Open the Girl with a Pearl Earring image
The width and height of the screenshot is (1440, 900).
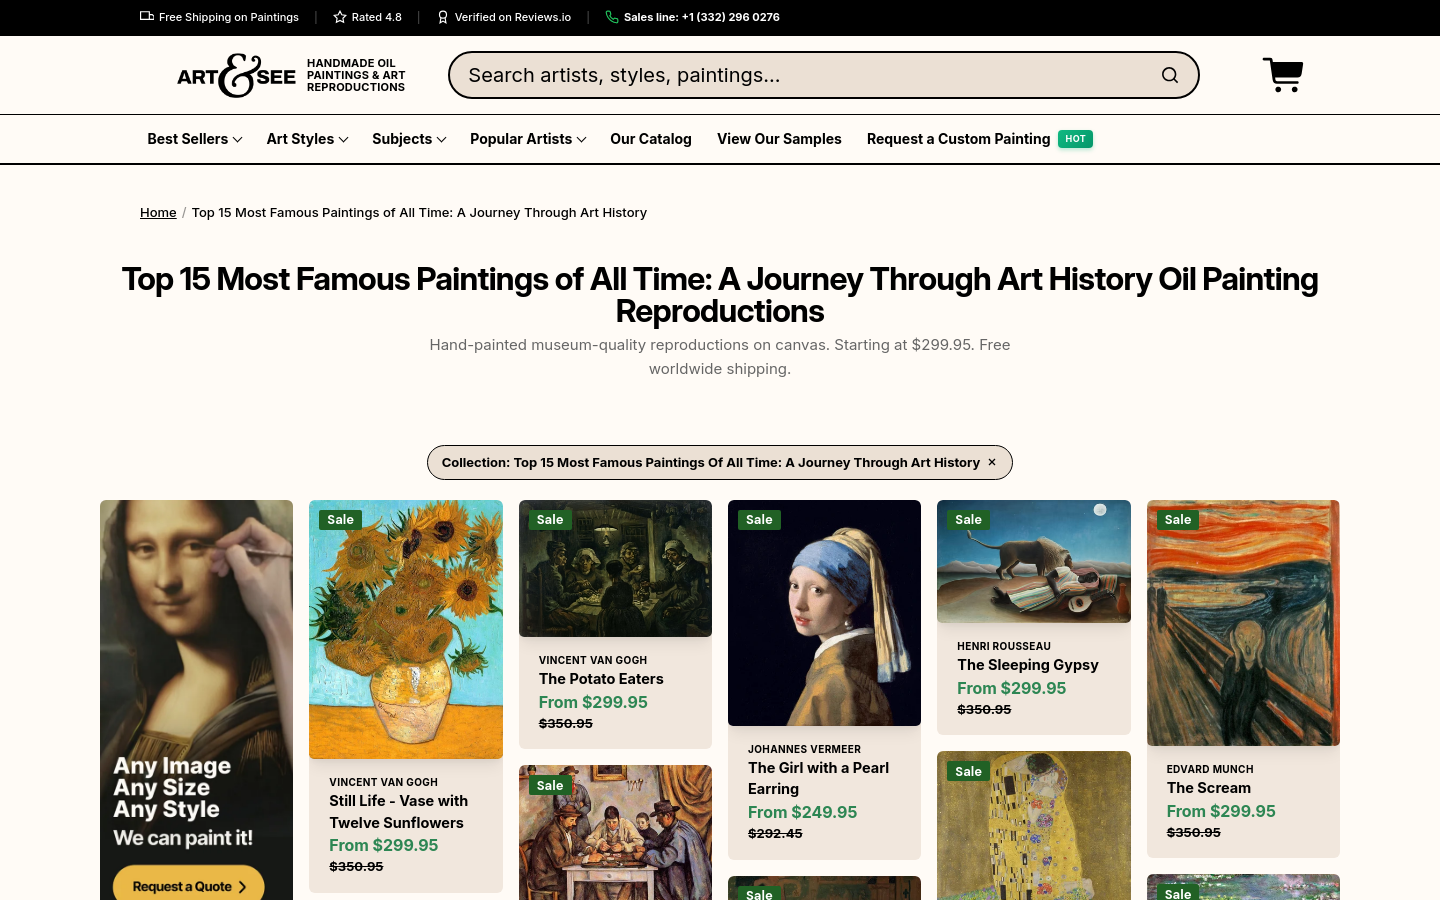[824, 613]
